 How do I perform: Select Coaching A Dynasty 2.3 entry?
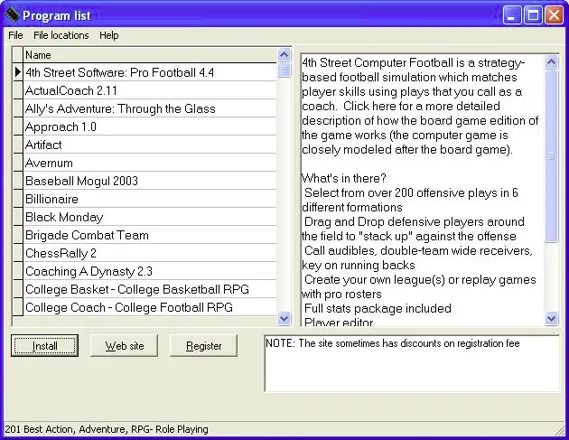coord(150,271)
